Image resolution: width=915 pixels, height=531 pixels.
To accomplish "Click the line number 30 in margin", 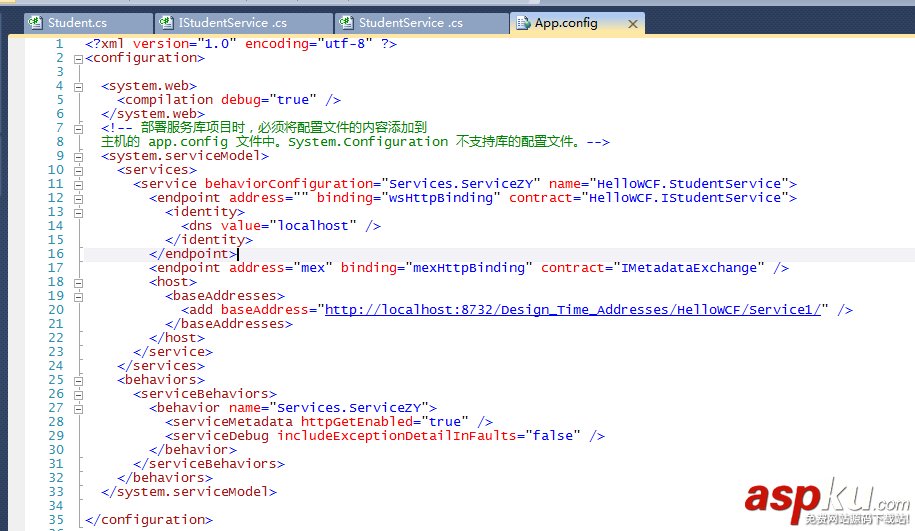I will coord(55,450).
